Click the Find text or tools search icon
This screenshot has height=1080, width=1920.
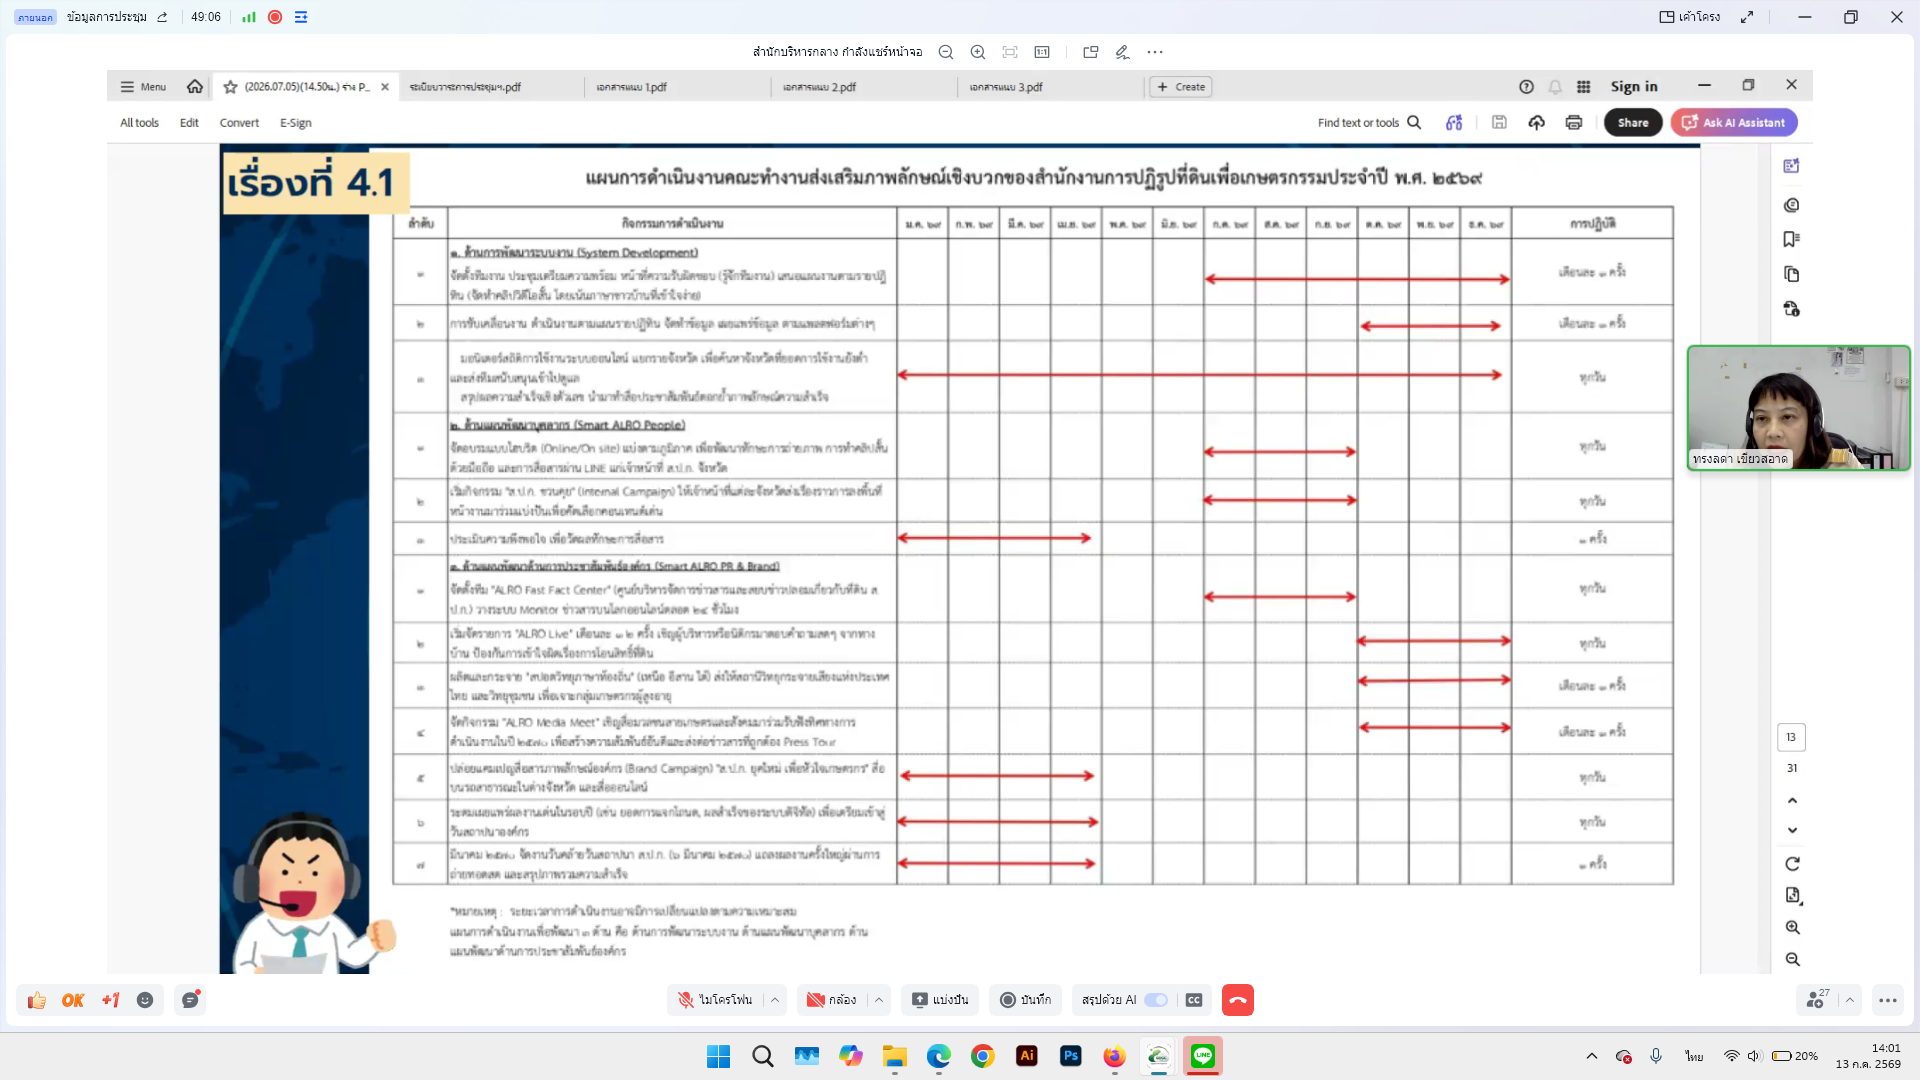pos(1414,122)
